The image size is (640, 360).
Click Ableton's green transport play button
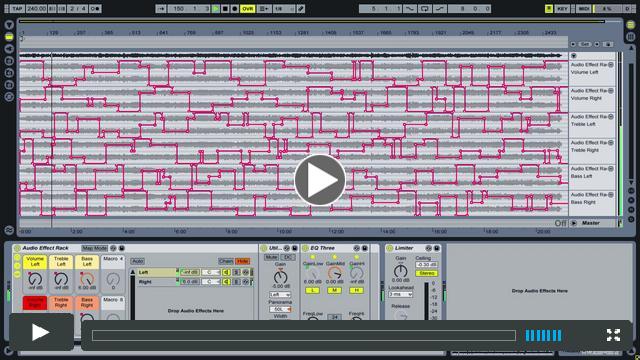[216, 9]
